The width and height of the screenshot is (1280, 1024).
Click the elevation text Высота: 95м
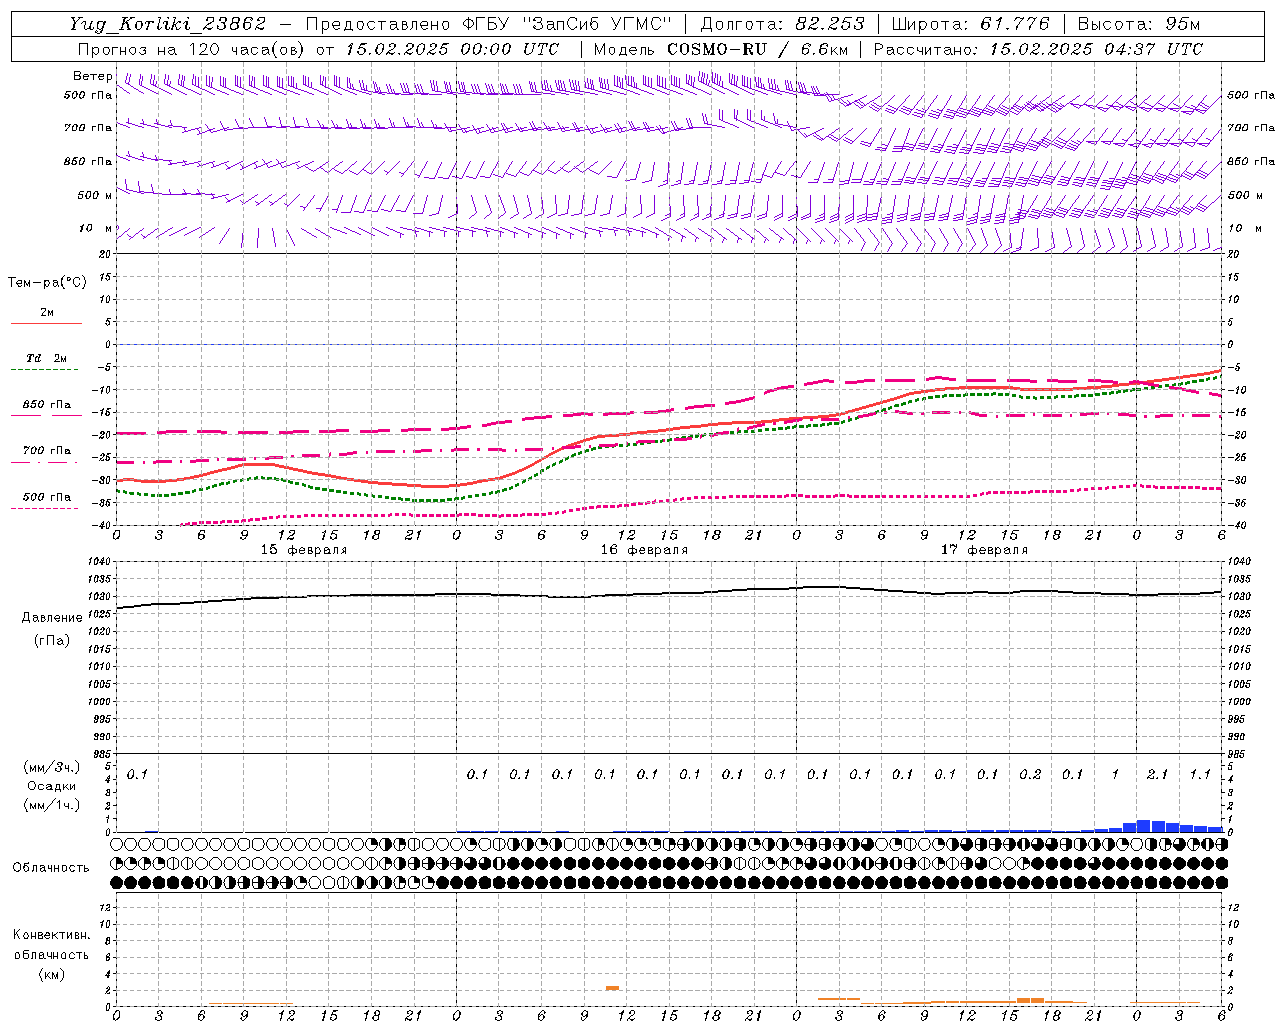point(1139,24)
